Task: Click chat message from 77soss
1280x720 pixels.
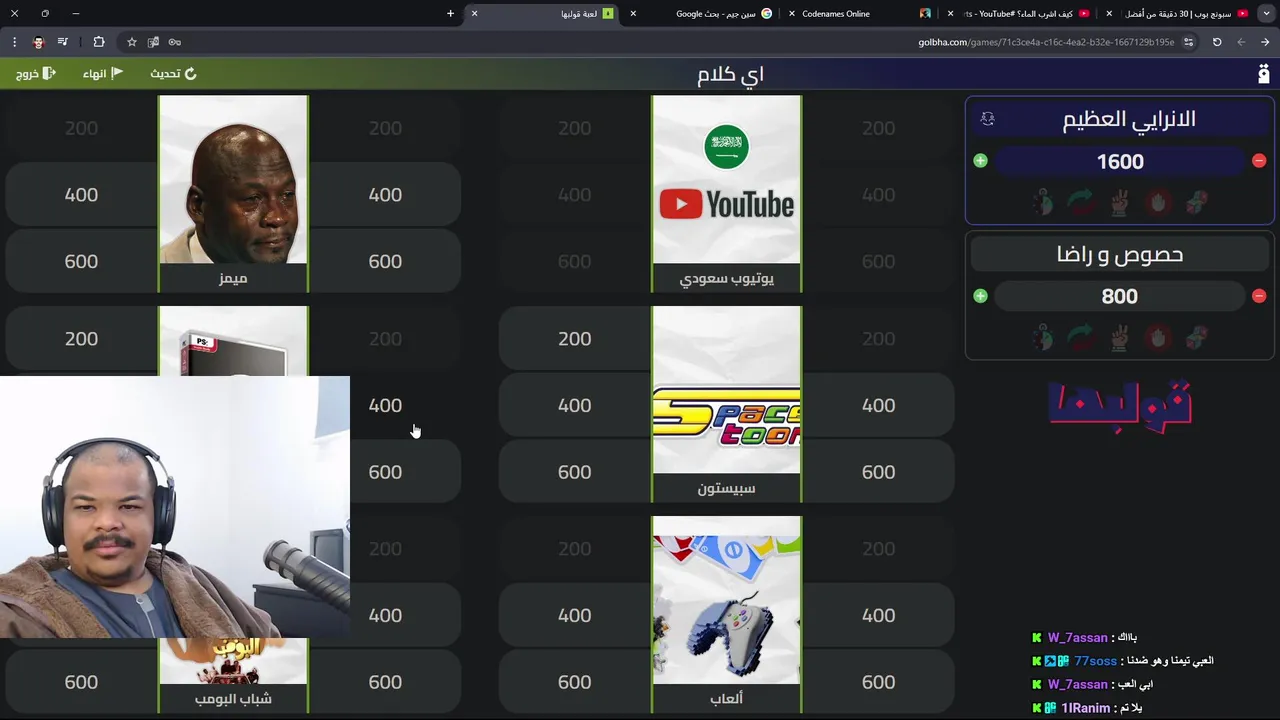Action: click(1124, 661)
